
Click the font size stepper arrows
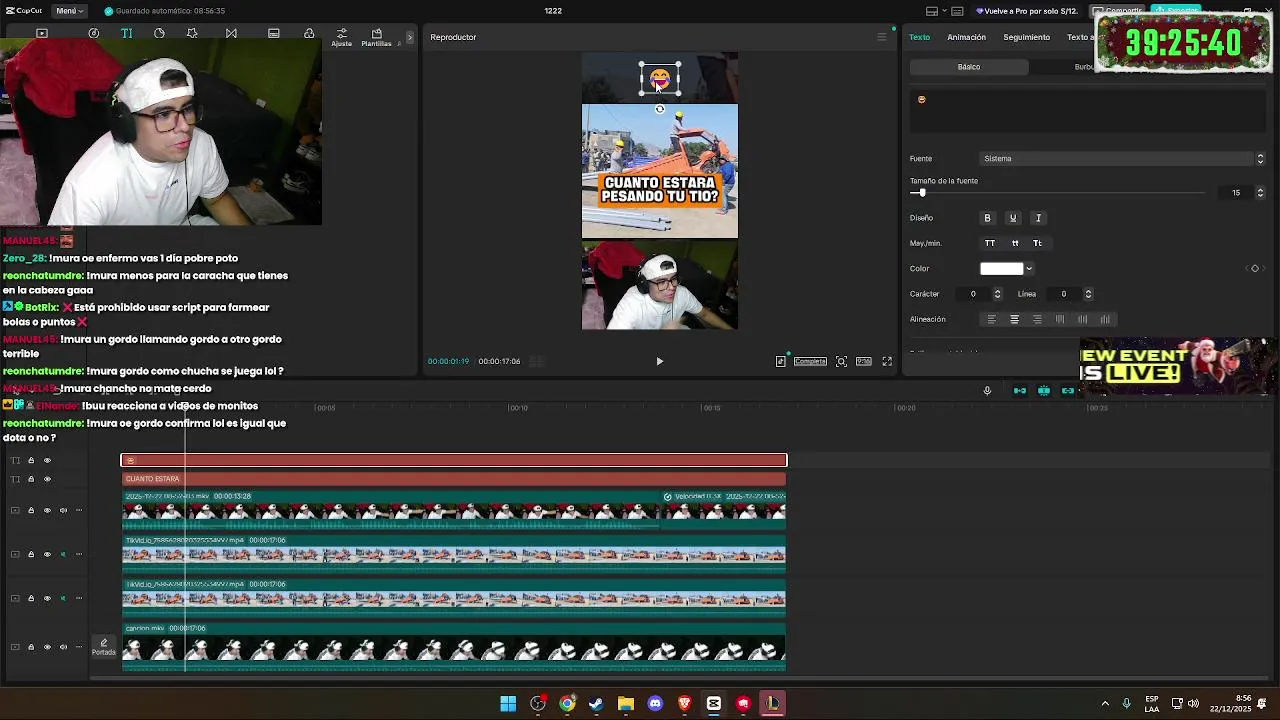coord(1260,192)
